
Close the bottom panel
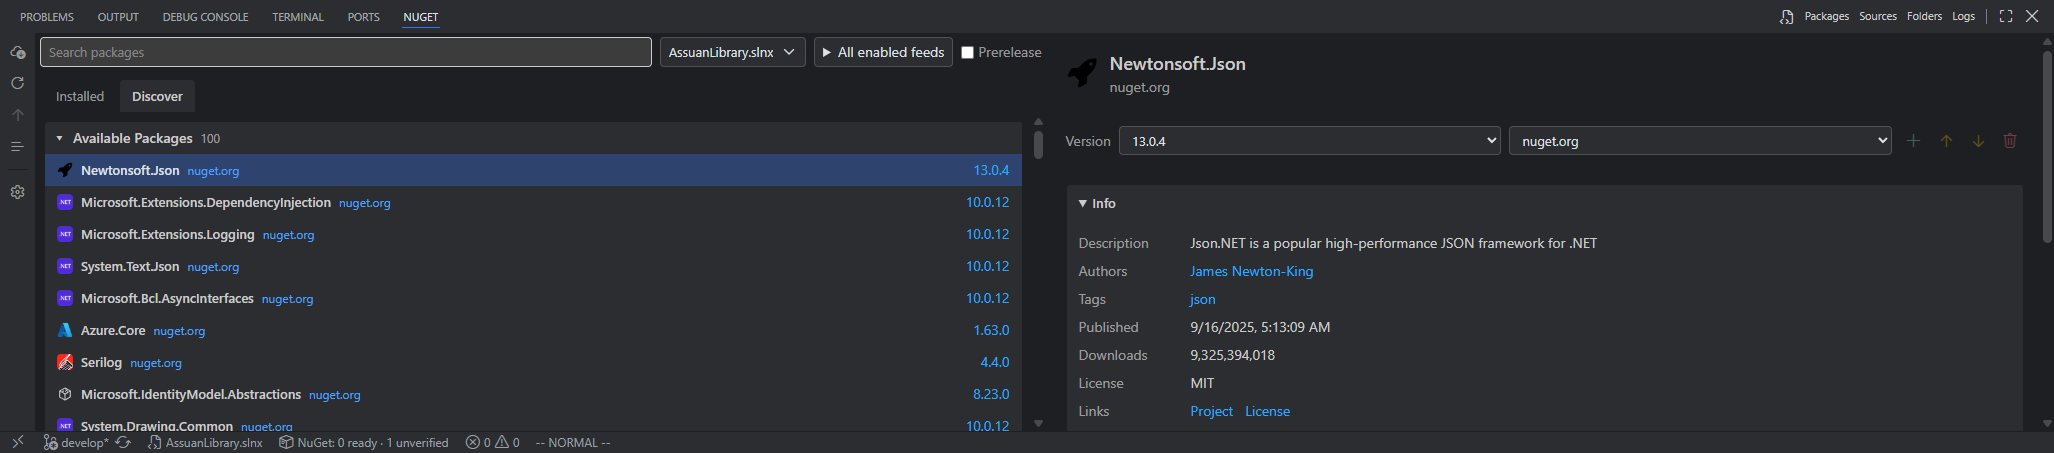2032,16
